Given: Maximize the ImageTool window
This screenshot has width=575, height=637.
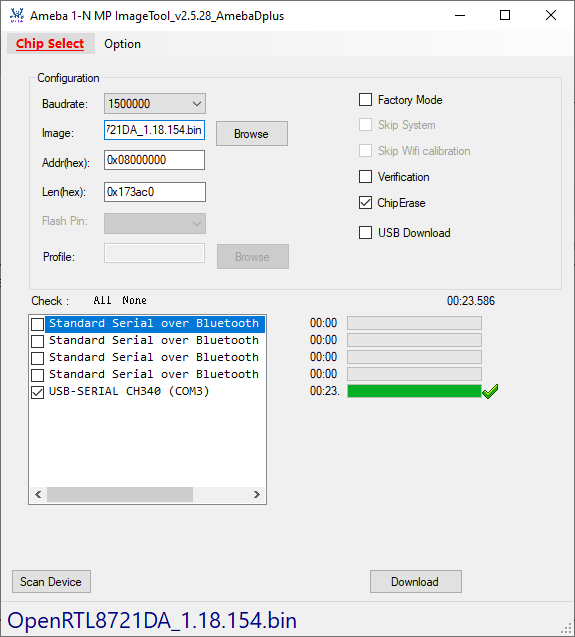Looking at the screenshot, I should tap(505, 15).
